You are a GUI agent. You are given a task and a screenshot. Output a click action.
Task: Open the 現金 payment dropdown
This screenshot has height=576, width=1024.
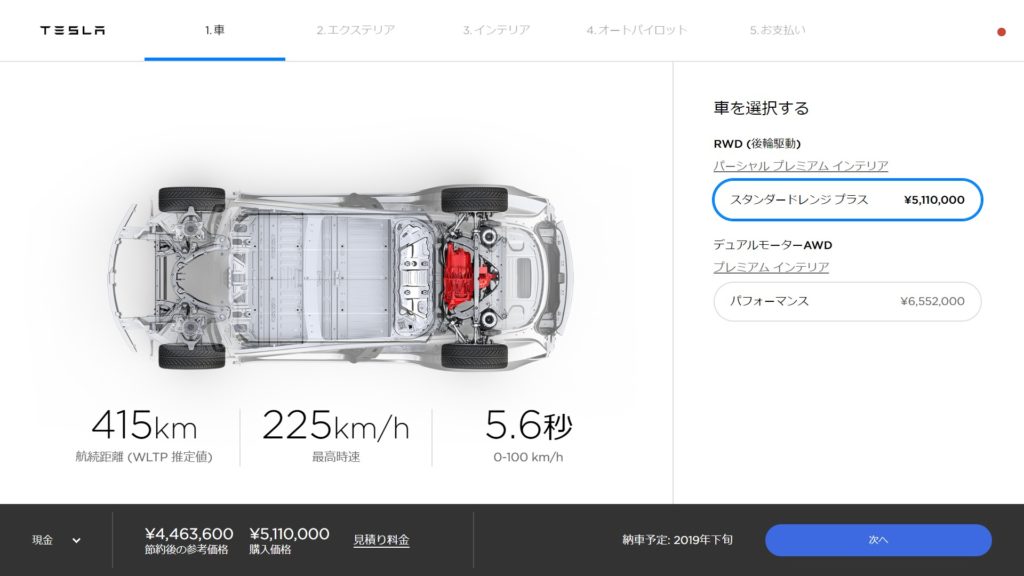click(56, 540)
